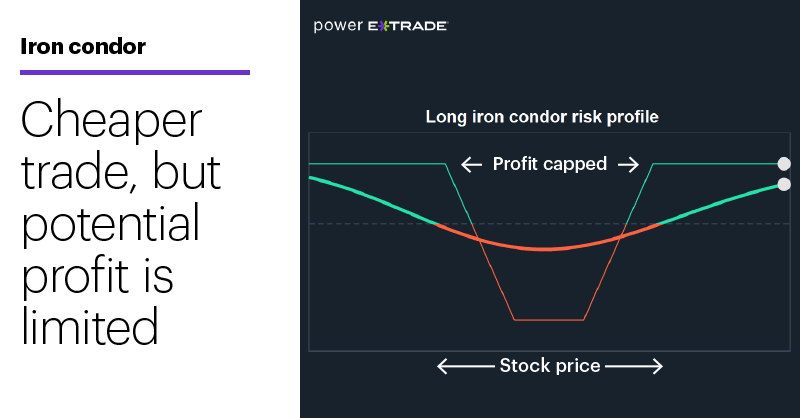
Task: Click the left arrow beside Stock price
Action: tap(466, 366)
